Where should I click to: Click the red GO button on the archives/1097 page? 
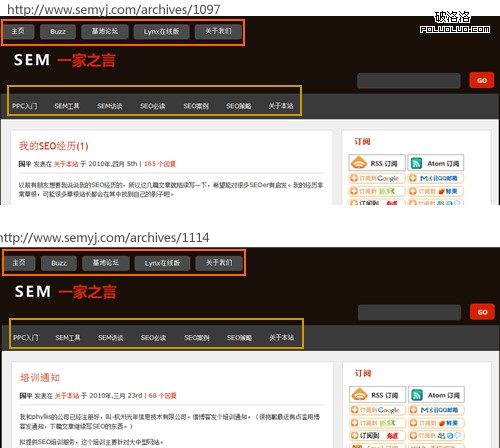click(x=482, y=80)
